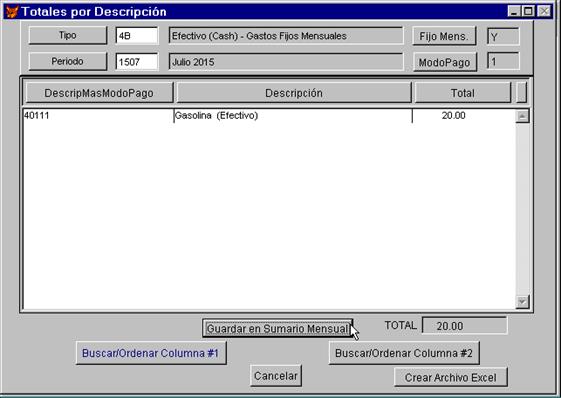The image size is (561, 398).
Task: Click the vertical scrollbar track of the grid
Action: [522, 209]
